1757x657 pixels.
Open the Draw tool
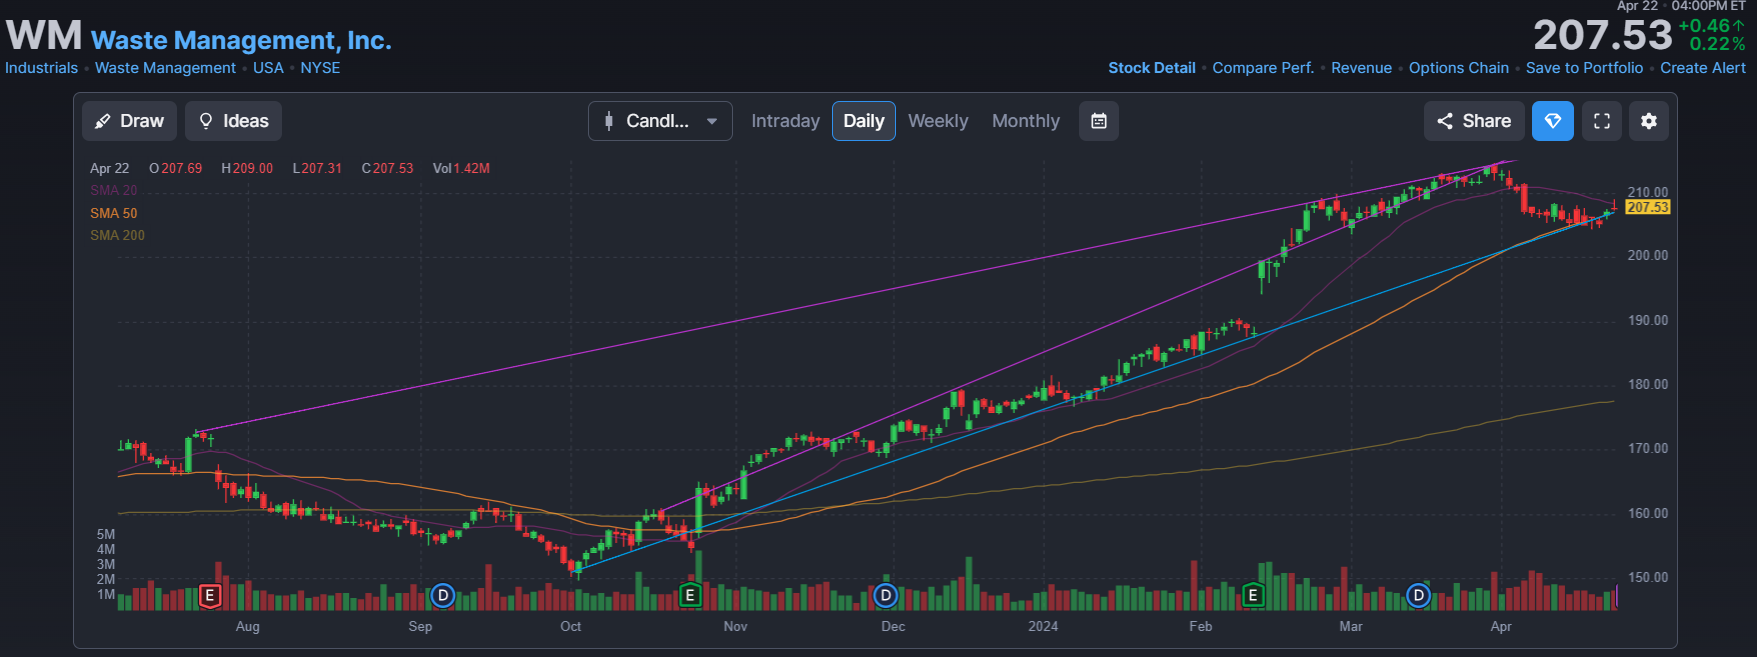[129, 121]
